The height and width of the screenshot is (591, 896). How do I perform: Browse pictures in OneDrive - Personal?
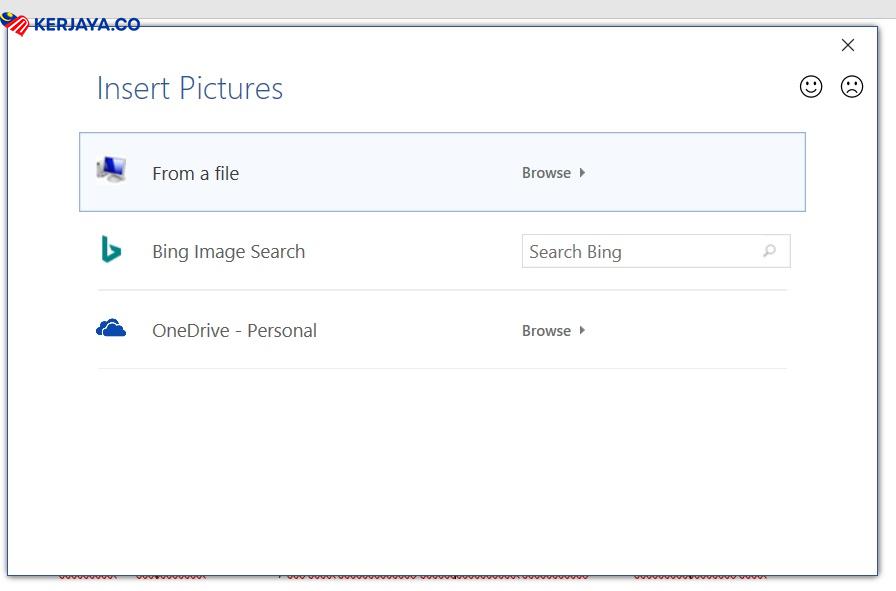[546, 331]
